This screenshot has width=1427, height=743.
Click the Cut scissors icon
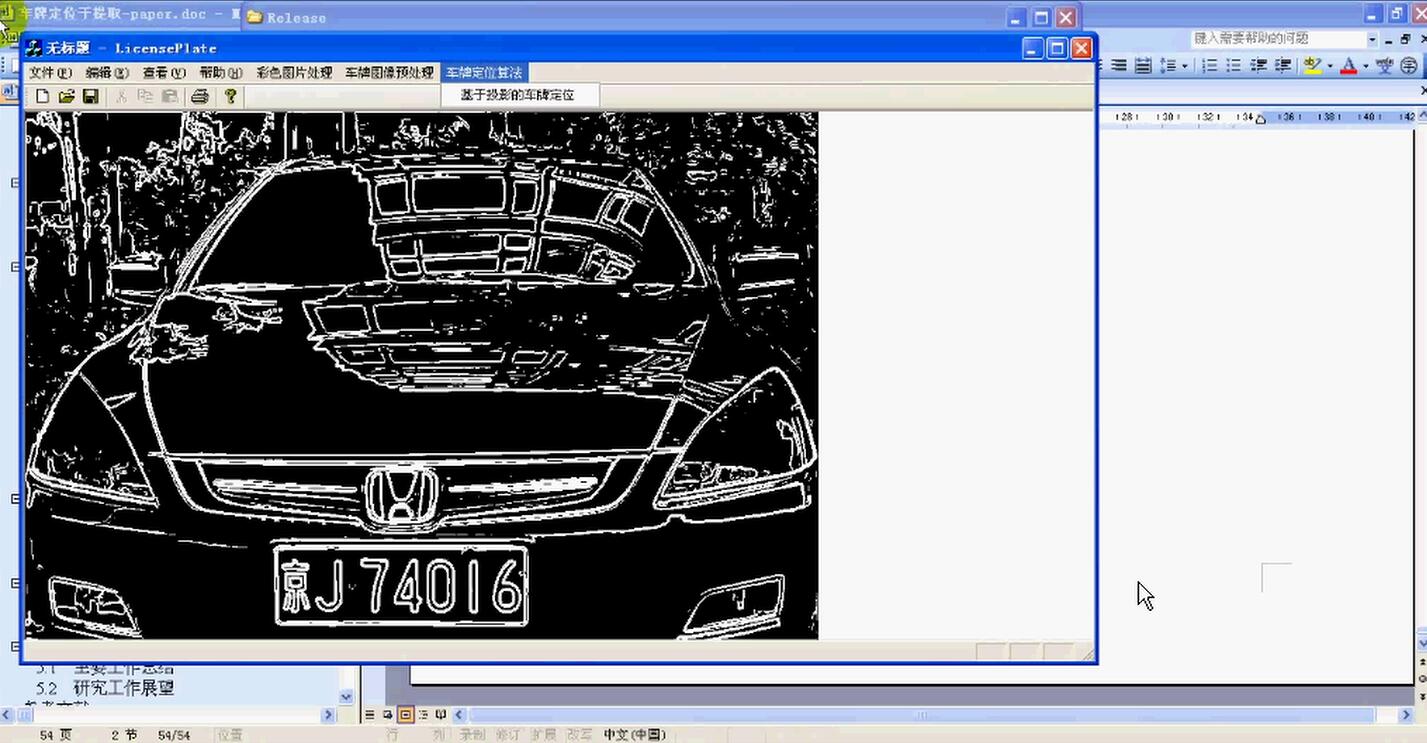click(121, 96)
